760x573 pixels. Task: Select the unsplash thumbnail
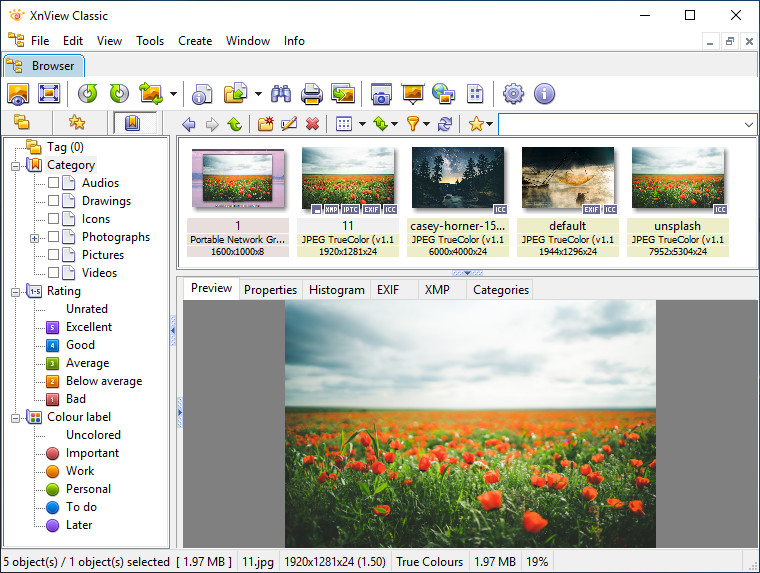678,202
